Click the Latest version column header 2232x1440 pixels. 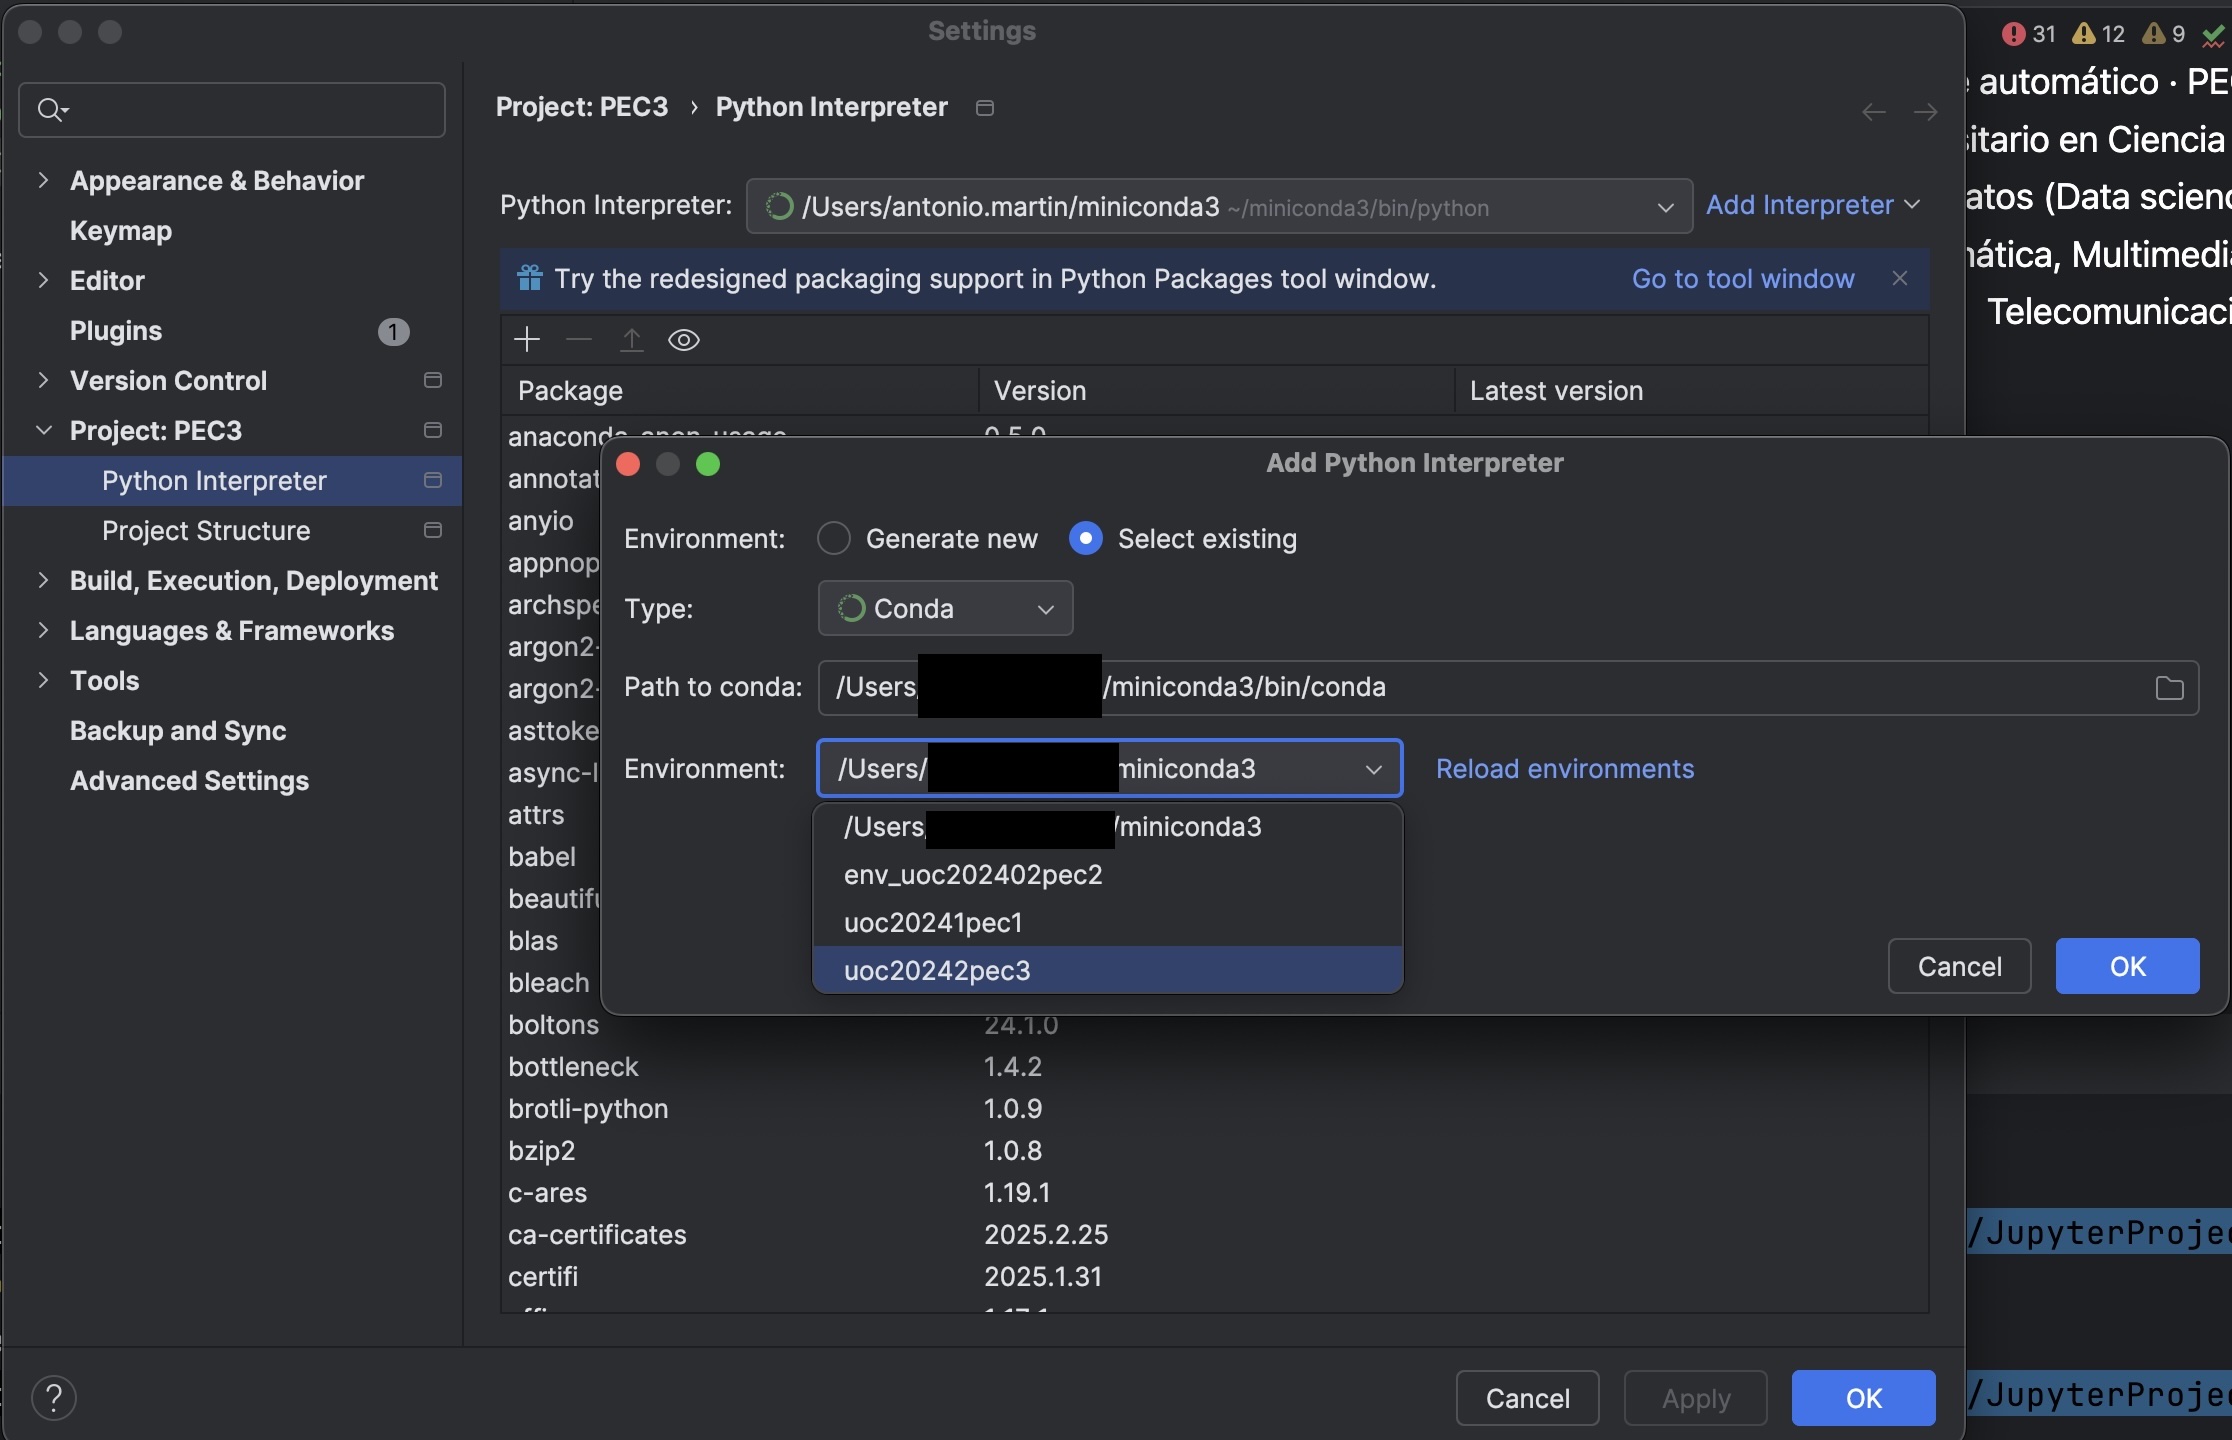(x=1692, y=391)
